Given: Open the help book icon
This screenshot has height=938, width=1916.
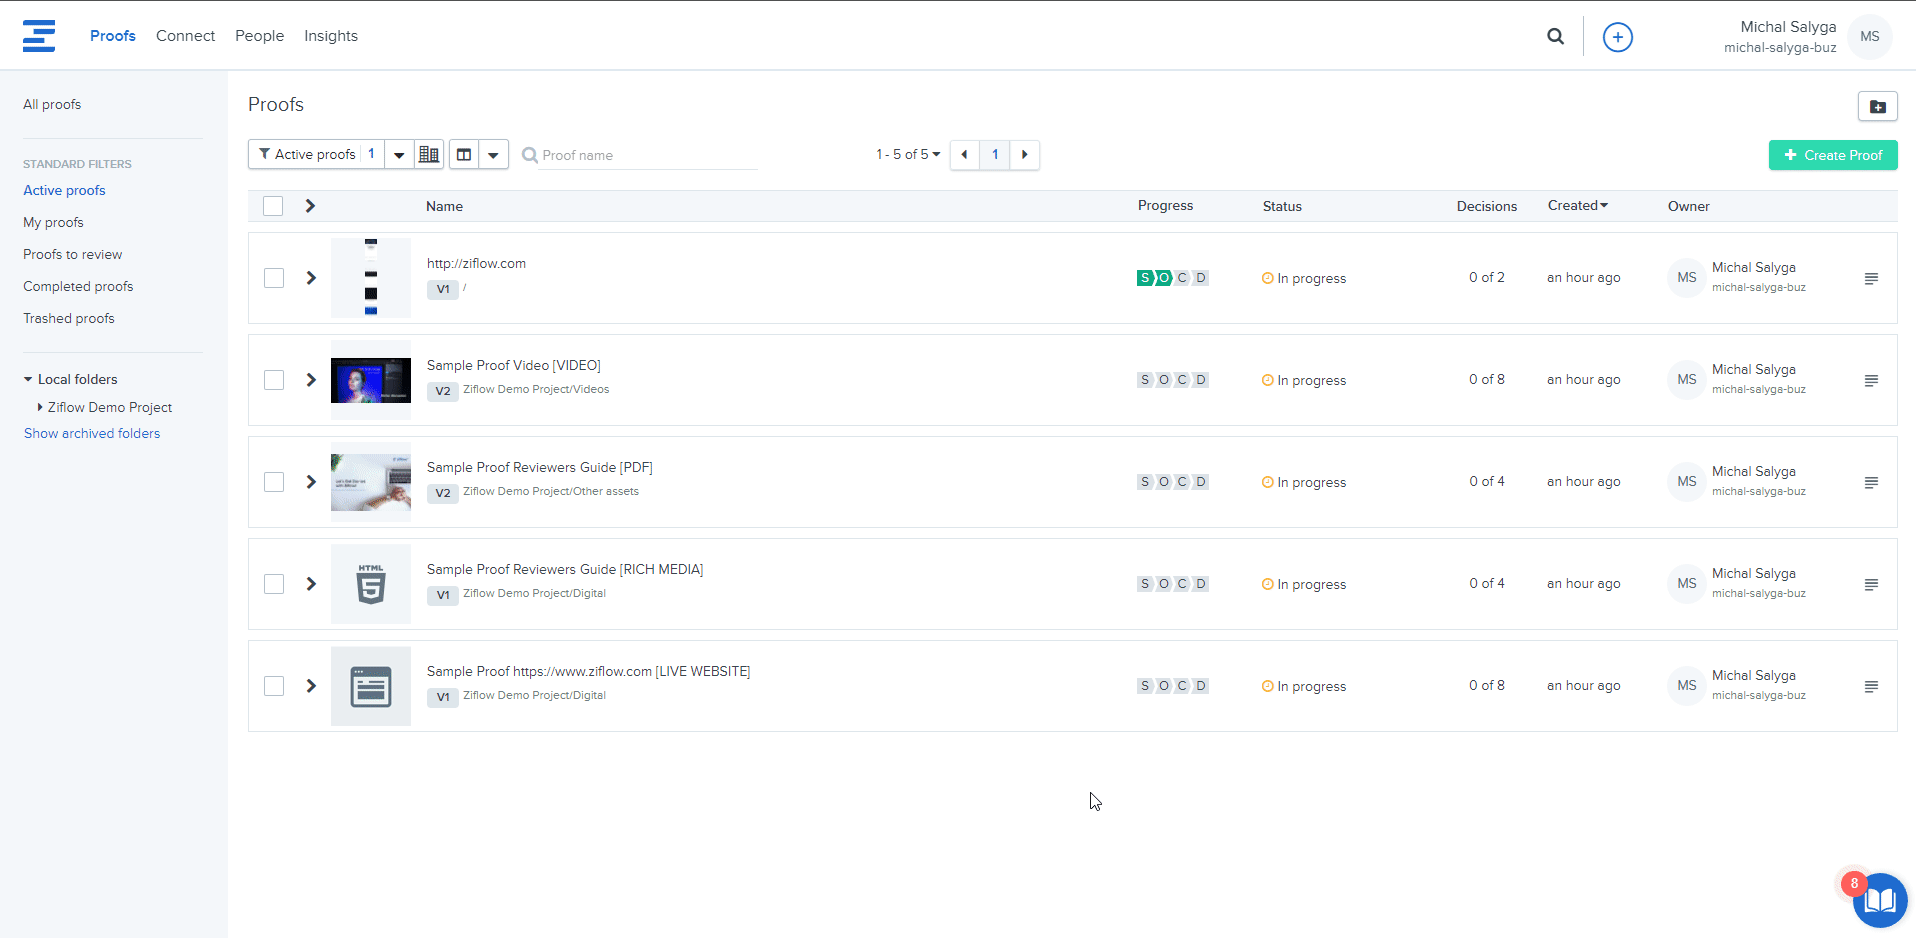Looking at the screenshot, I should coord(1879,901).
